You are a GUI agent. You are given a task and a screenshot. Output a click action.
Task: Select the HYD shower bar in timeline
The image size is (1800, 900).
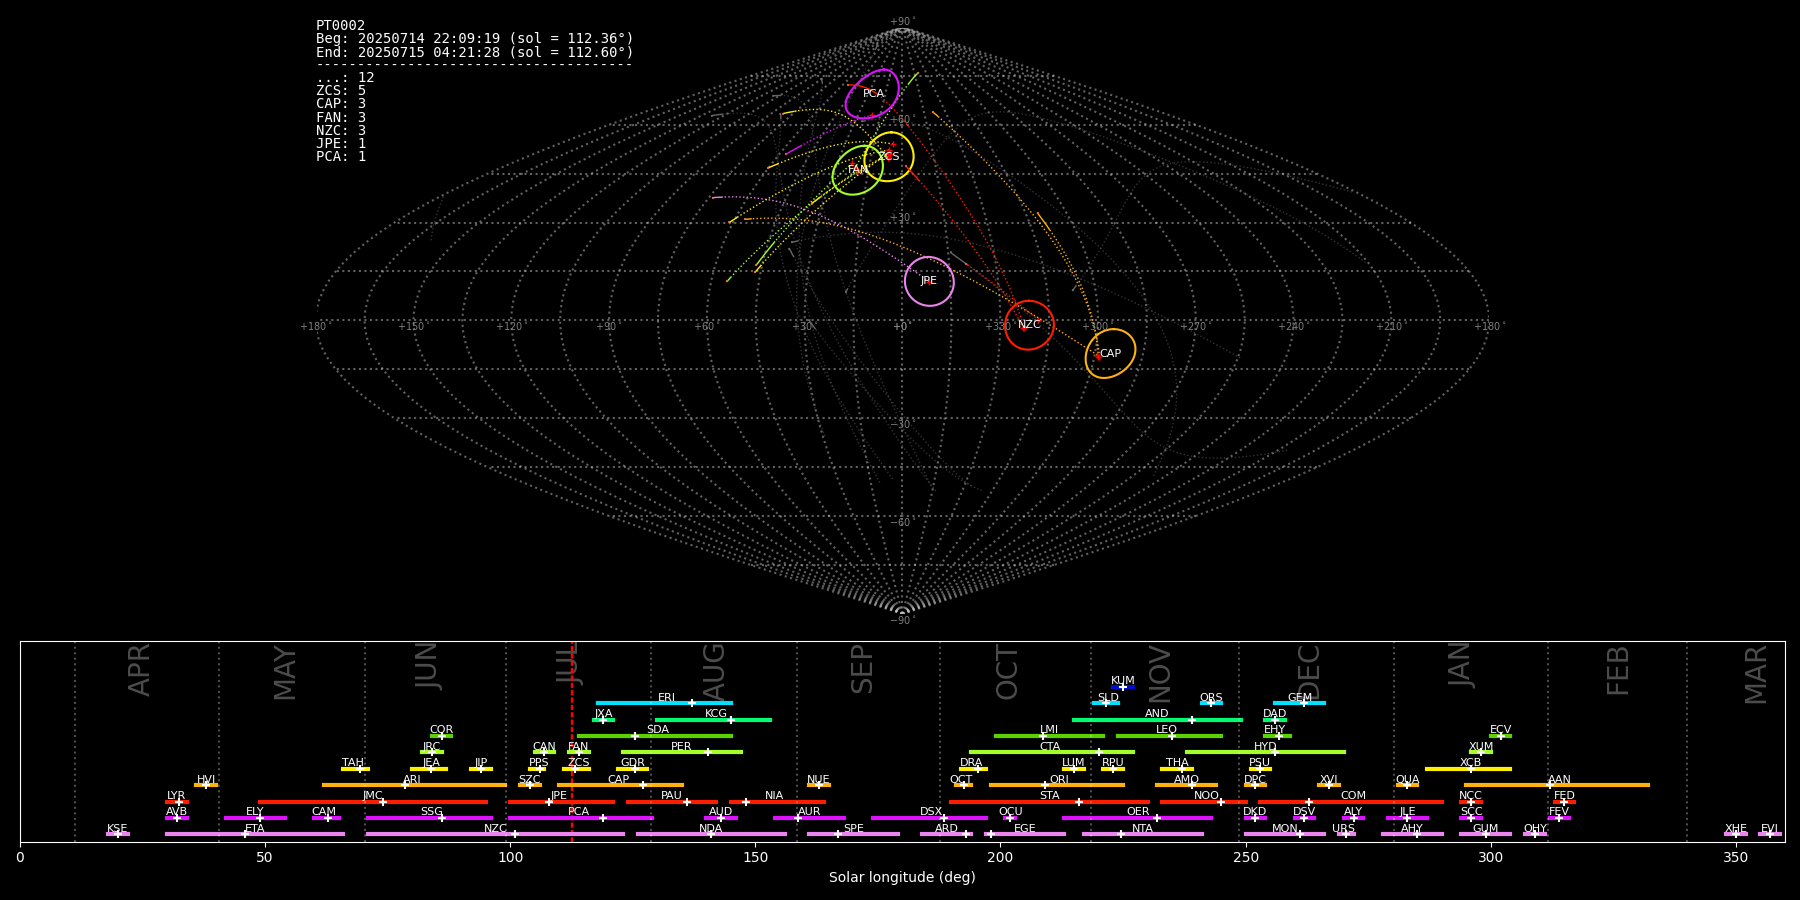pyautogui.click(x=1265, y=752)
